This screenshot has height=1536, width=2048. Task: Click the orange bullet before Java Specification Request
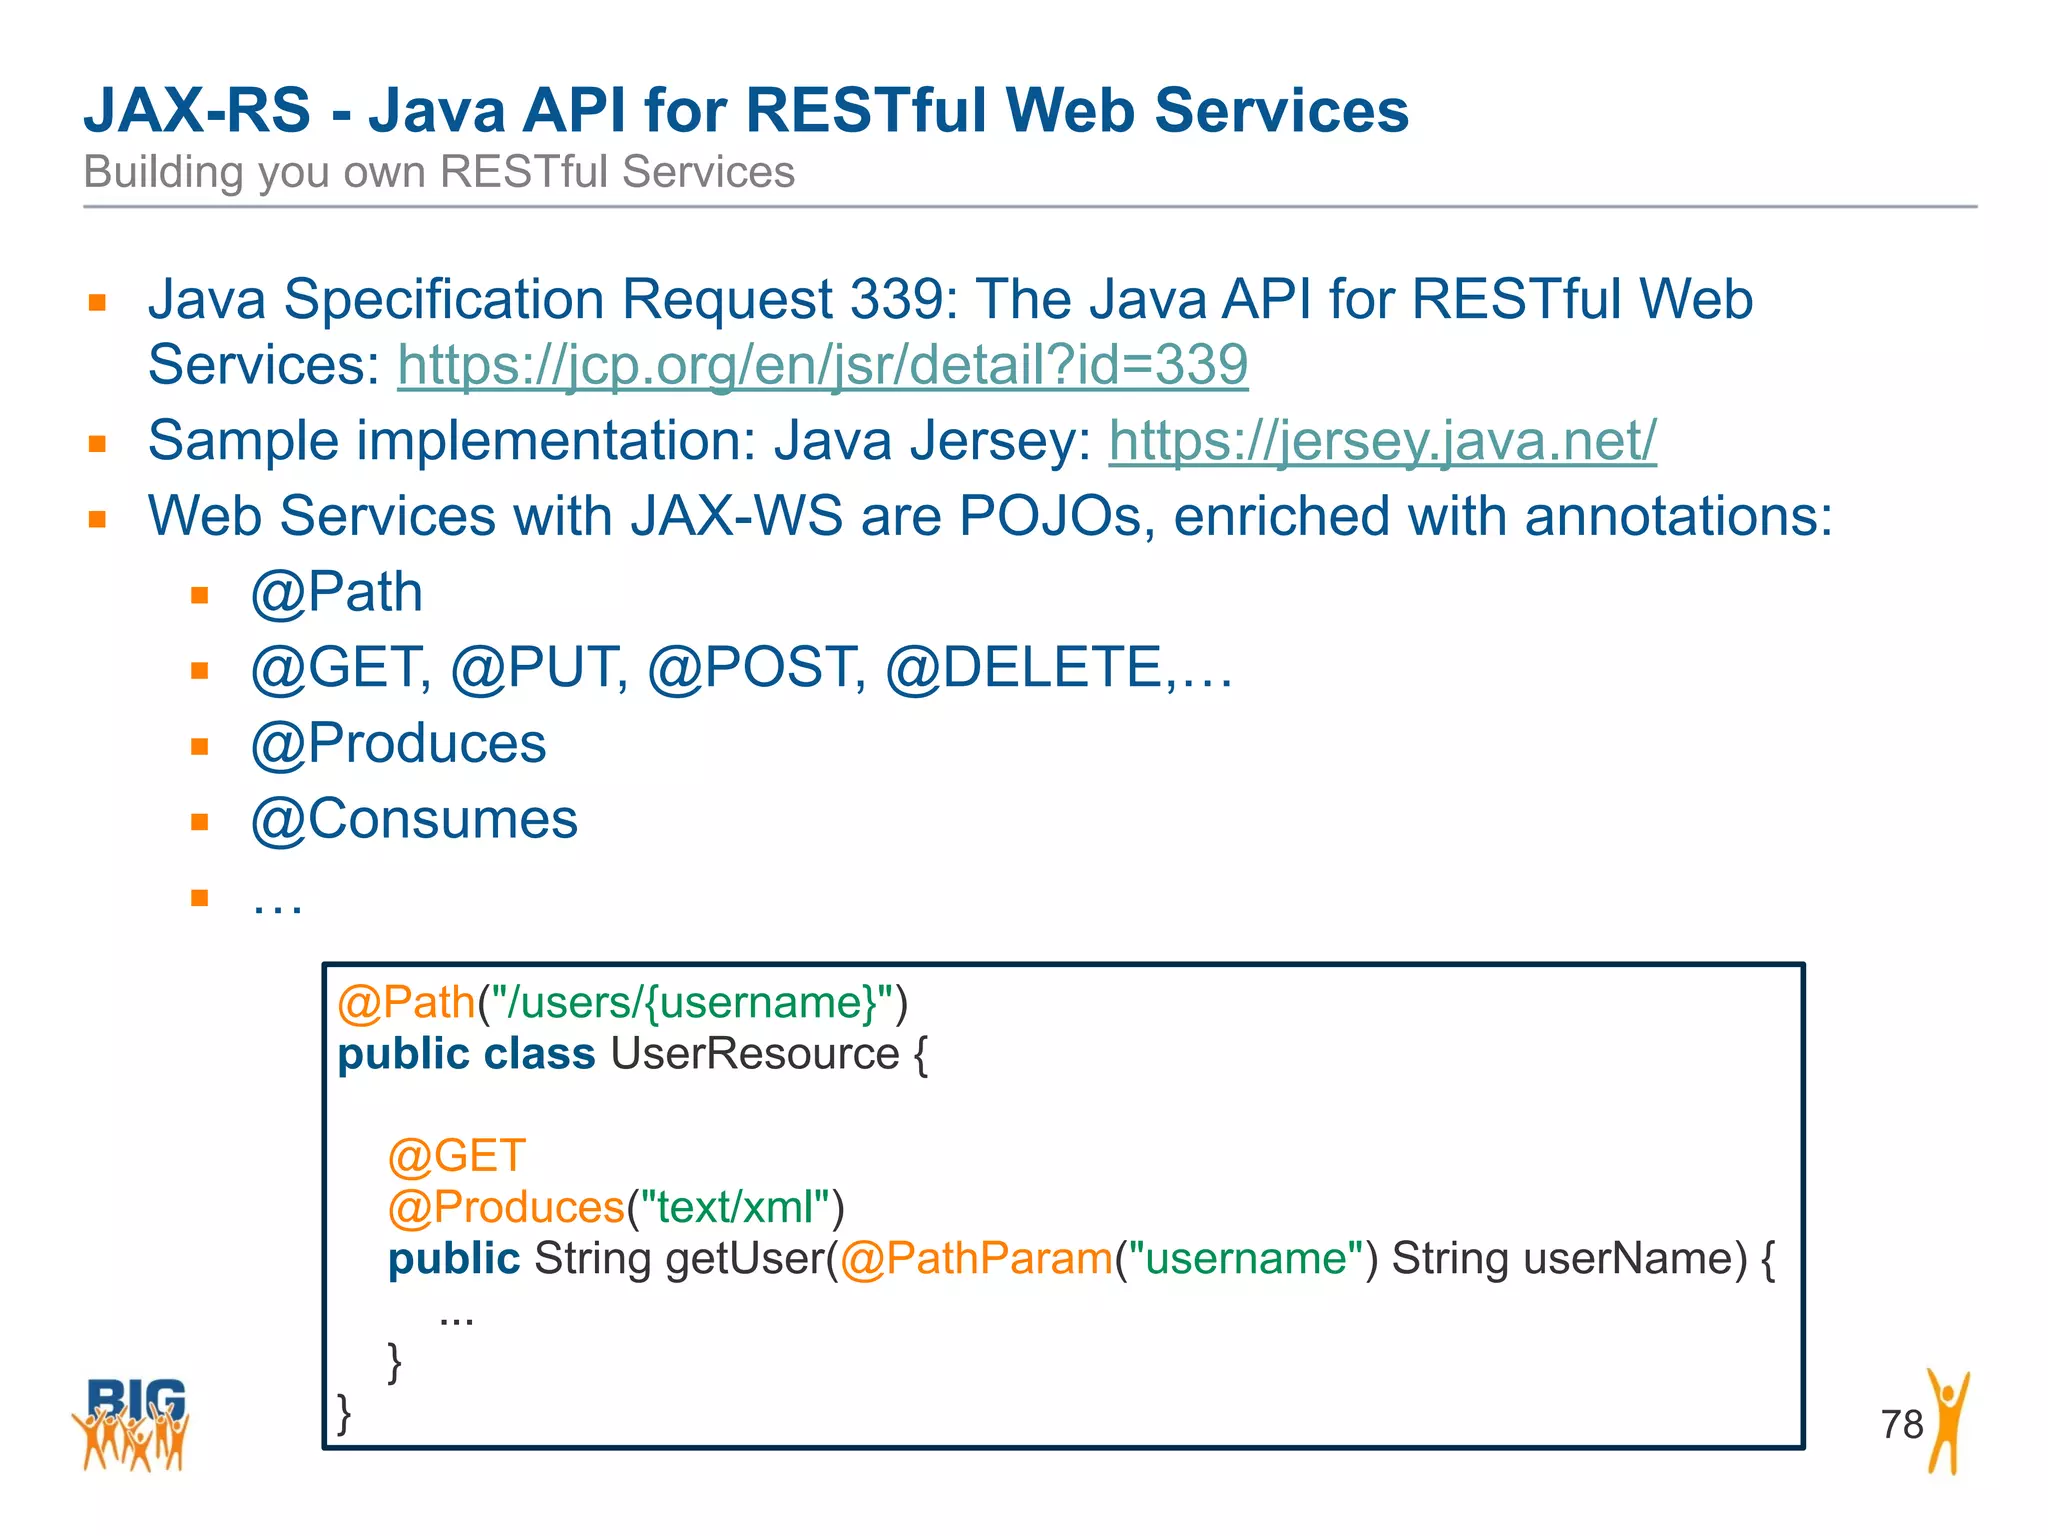97,302
